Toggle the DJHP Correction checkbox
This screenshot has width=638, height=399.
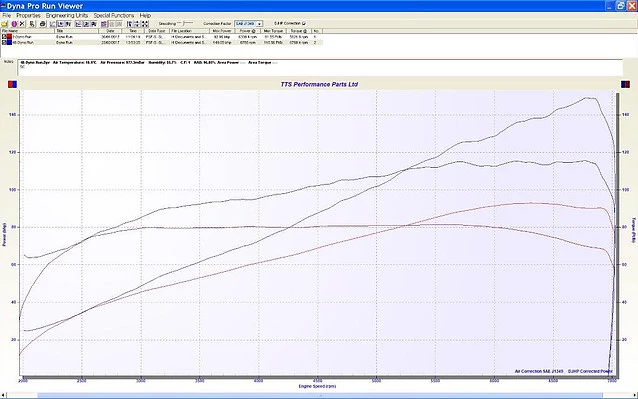(x=304, y=24)
